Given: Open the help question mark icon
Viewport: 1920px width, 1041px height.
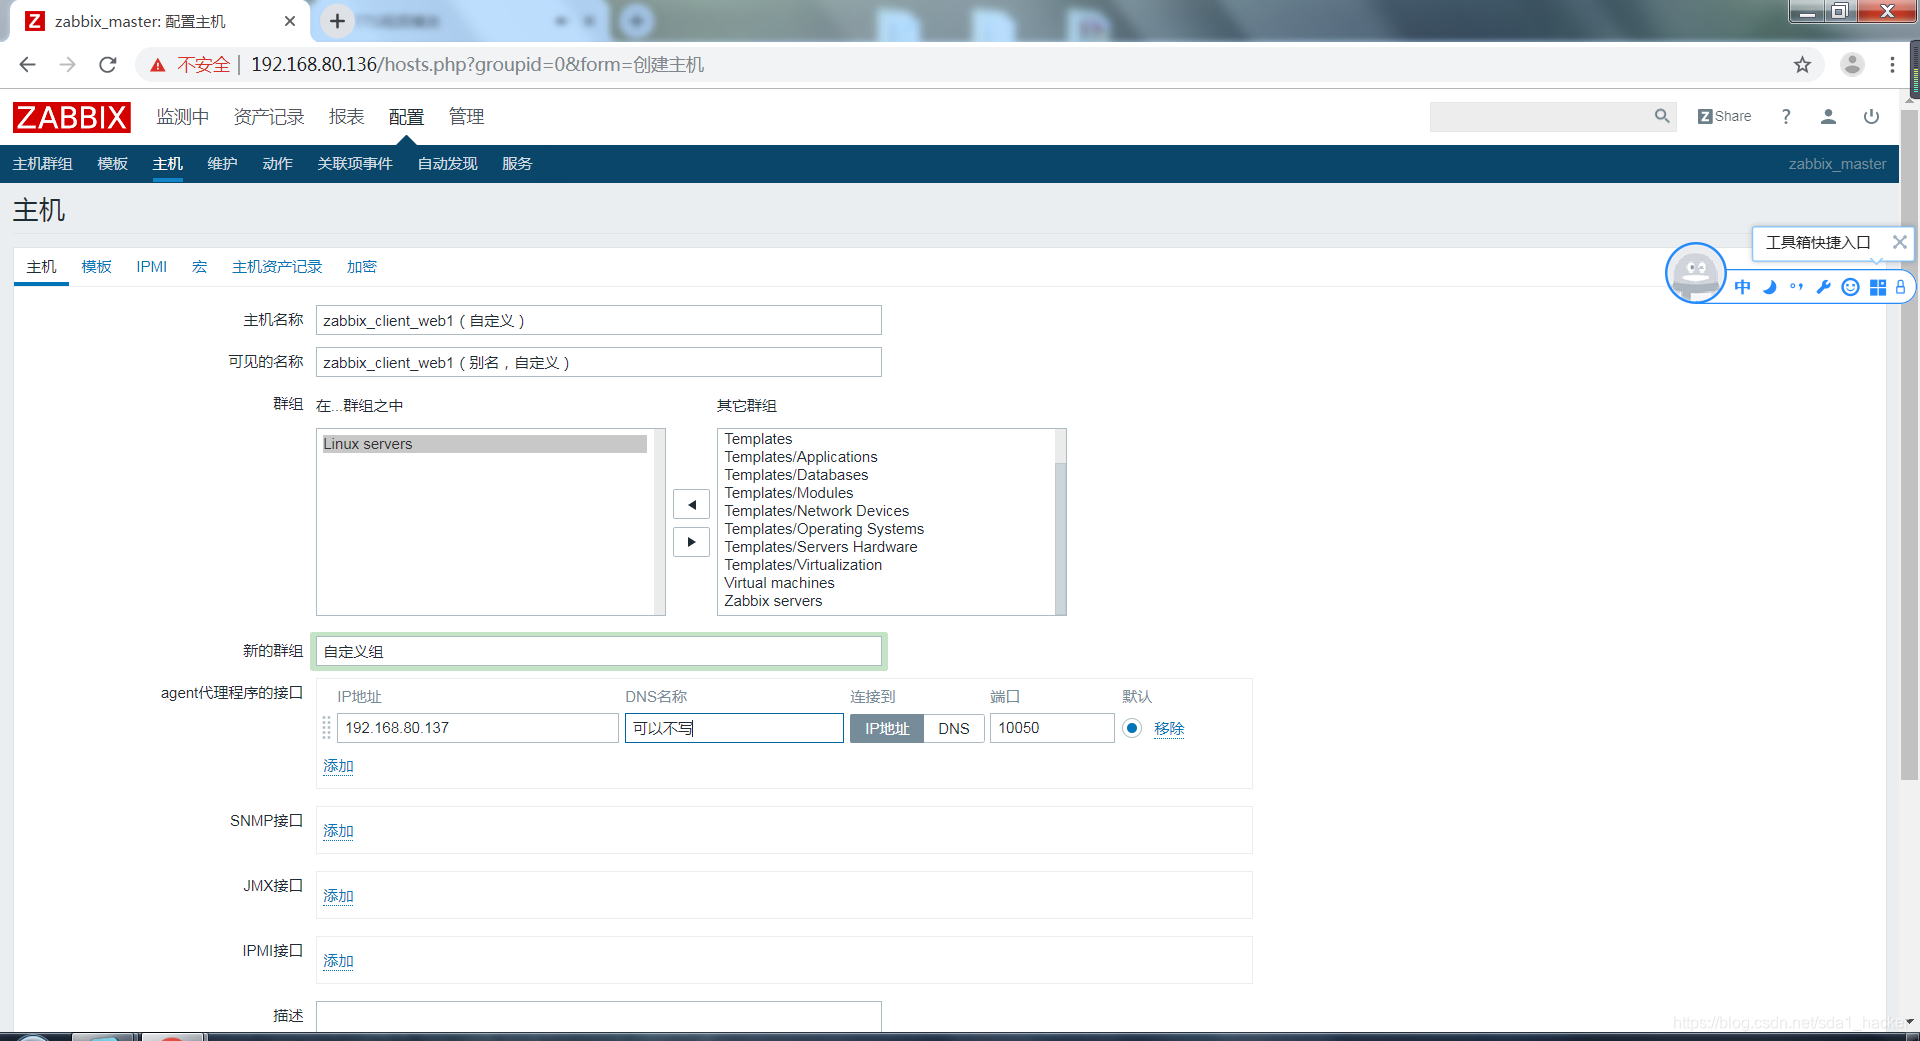Looking at the screenshot, I should (1786, 116).
